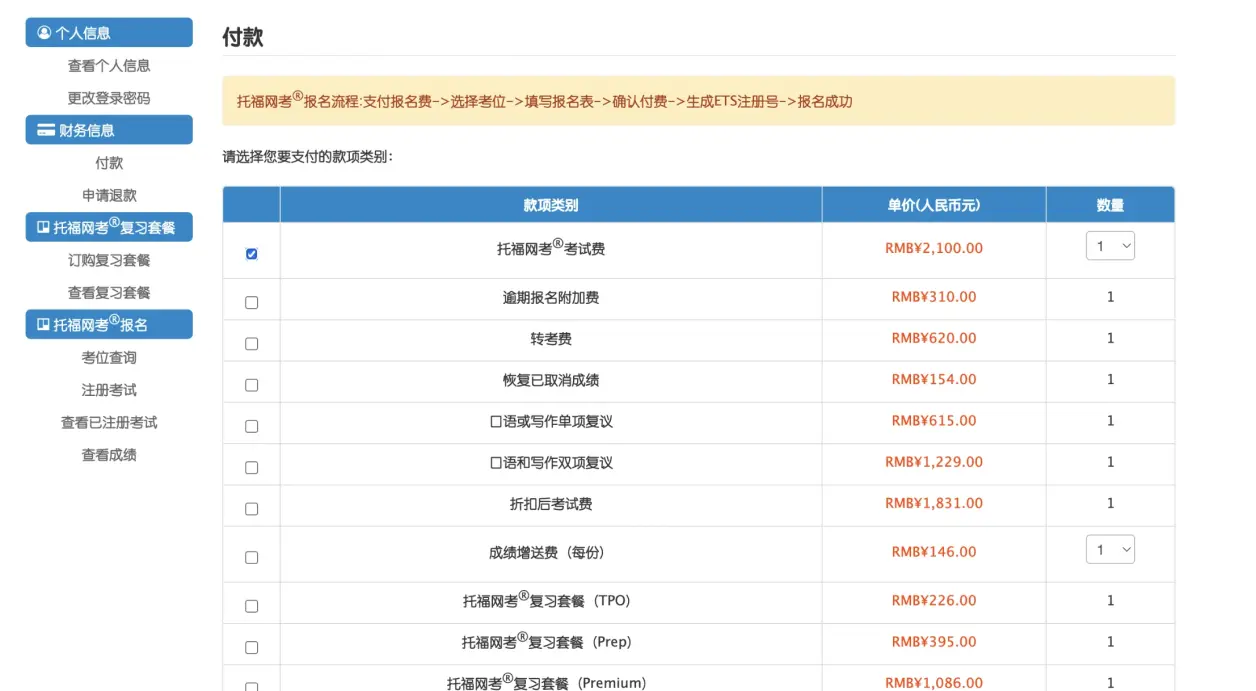Open 申请退款 link
The image size is (1256, 691).
(x=109, y=195)
